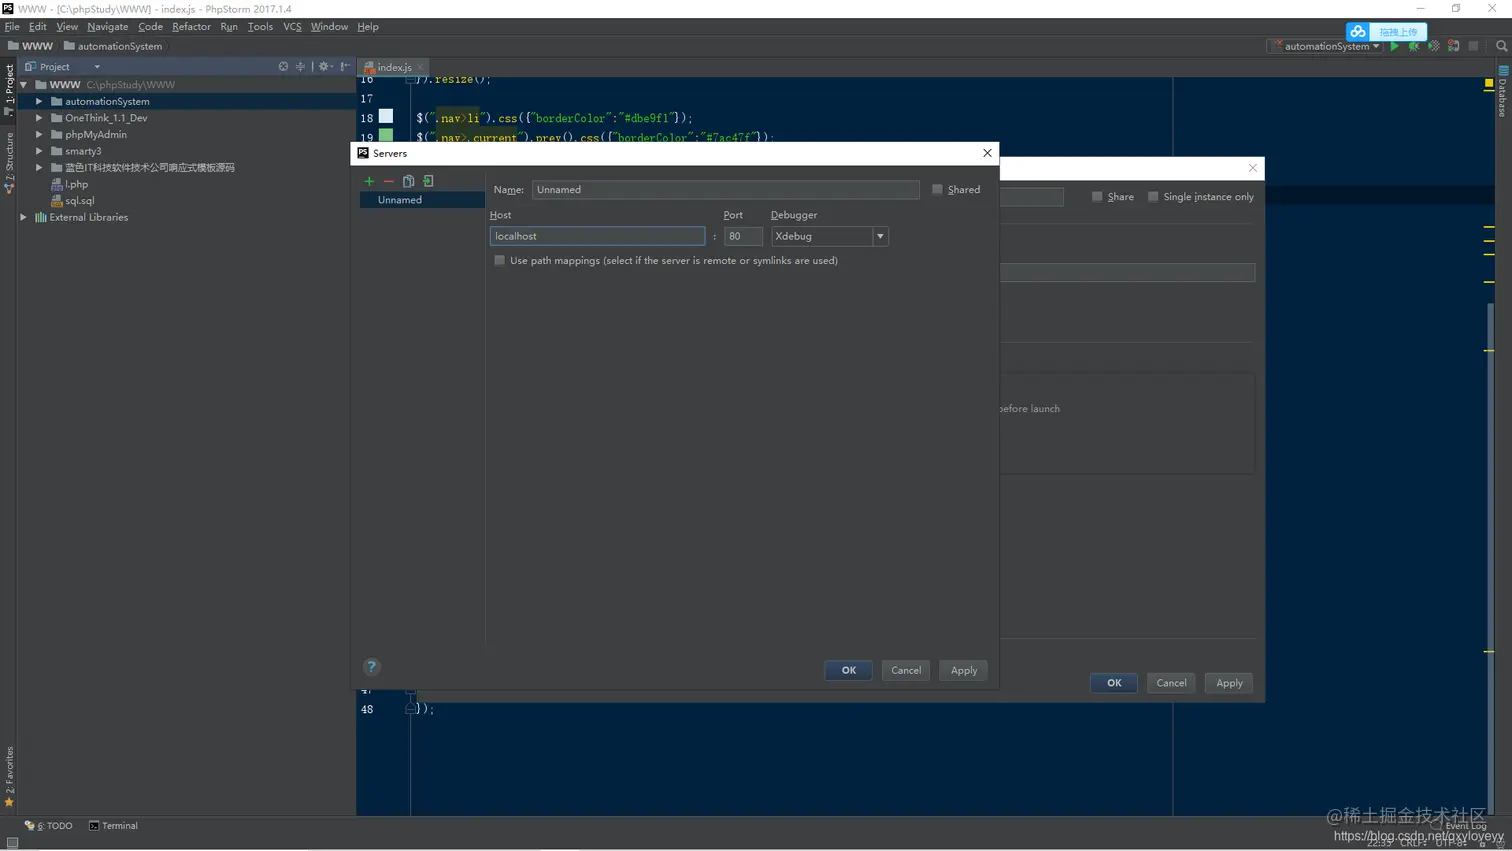1512x851 pixels.
Task: Expand External Libraries node
Action: (x=23, y=217)
